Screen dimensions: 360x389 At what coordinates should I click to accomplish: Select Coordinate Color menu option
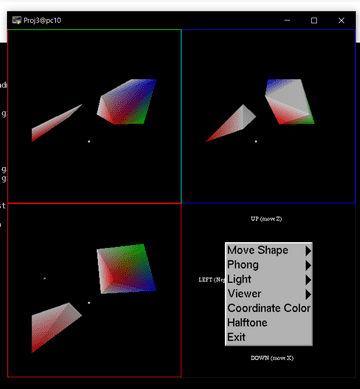(x=269, y=308)
